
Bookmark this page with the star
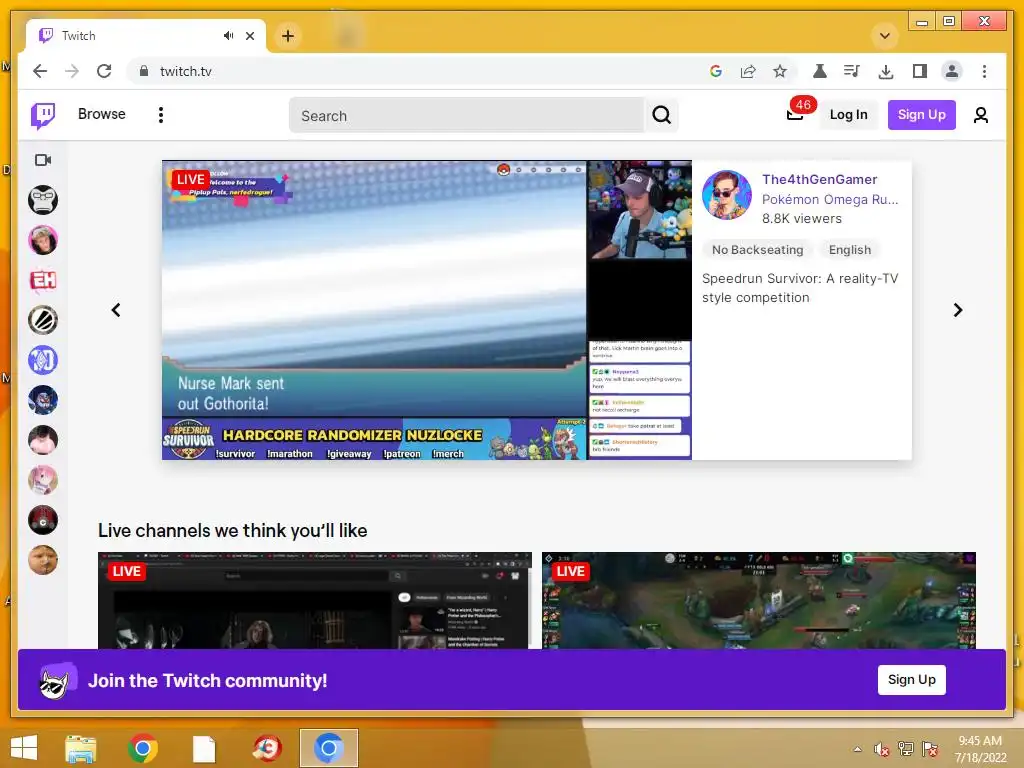click(x=780, y=71)
